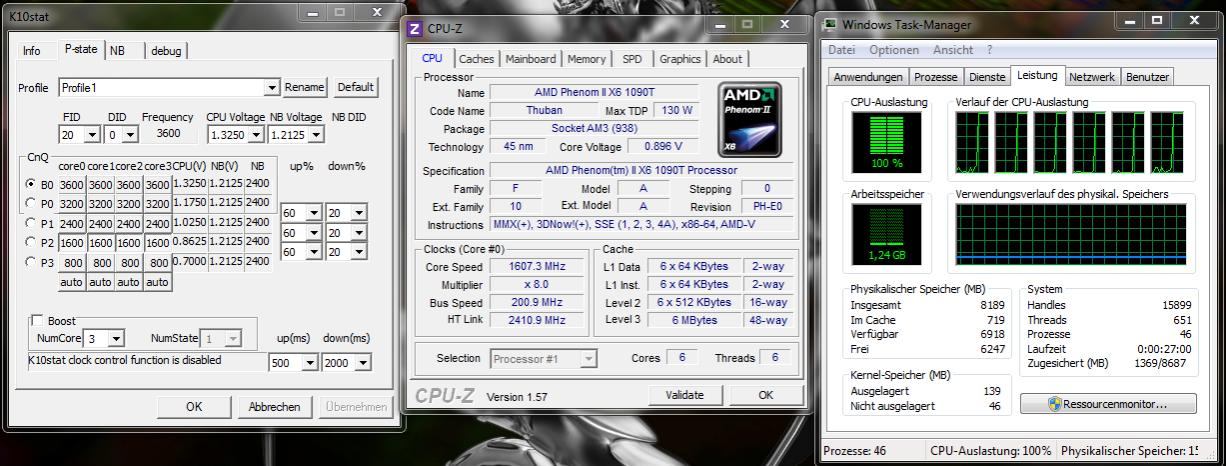Switch to Netzwerk tab in Task-Manager
Image resolution: width=1226 pixels, height=466 pixels.
(1092, 77)
